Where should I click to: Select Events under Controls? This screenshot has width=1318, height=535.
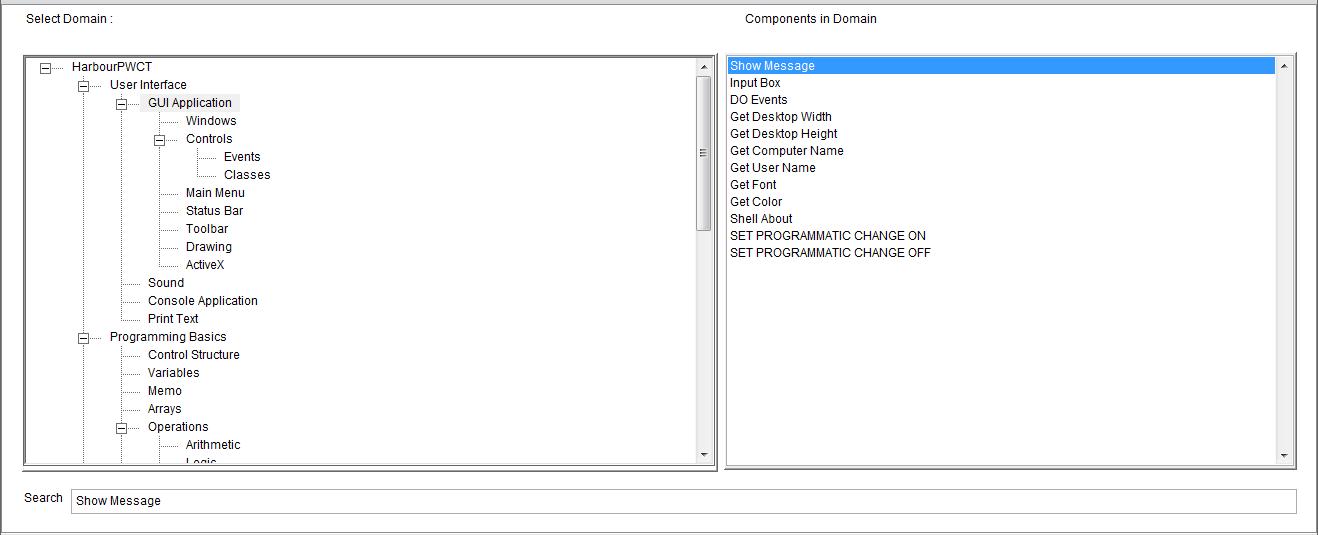[242, 157]
